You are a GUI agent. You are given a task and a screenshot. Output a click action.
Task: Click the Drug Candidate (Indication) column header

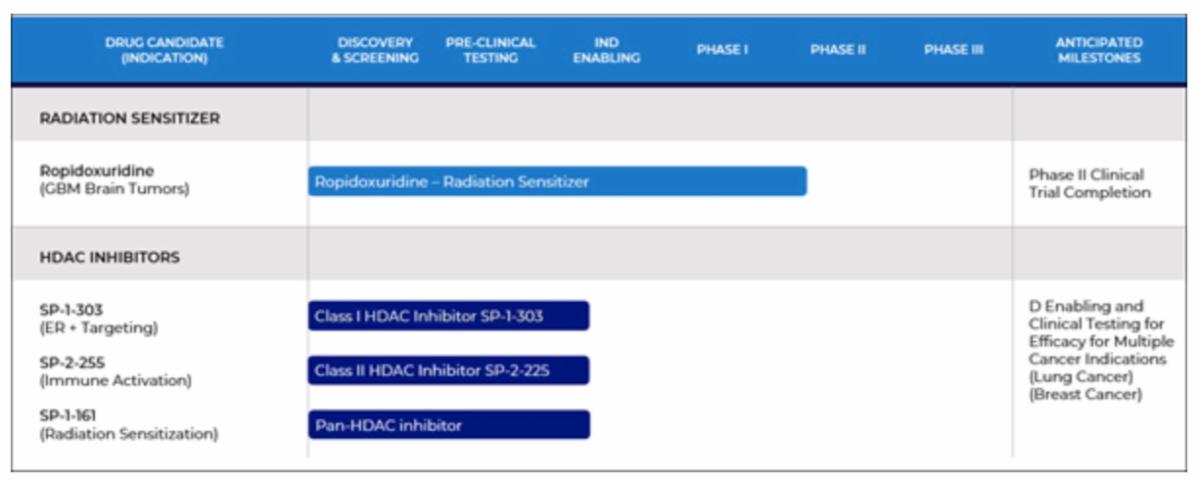164,50
